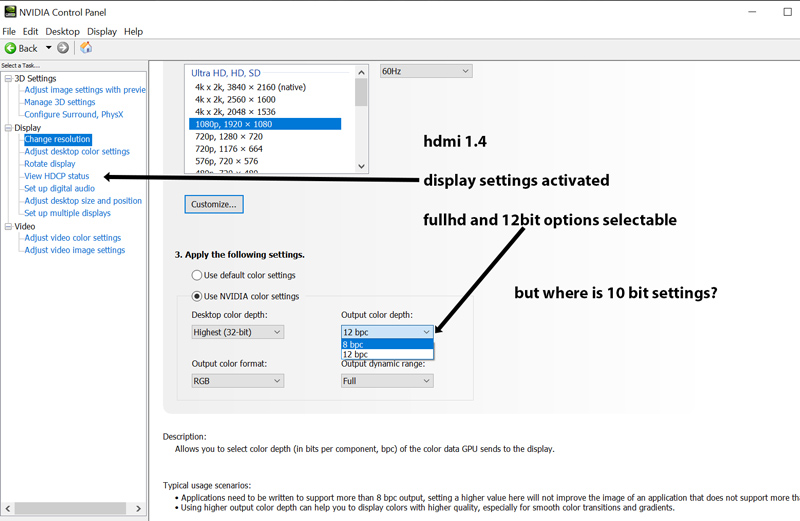Collapse the Display tree node
Image resolution: width=800 pixels, height=521 pixels.
pyautogui.click(x=8, y=128)
